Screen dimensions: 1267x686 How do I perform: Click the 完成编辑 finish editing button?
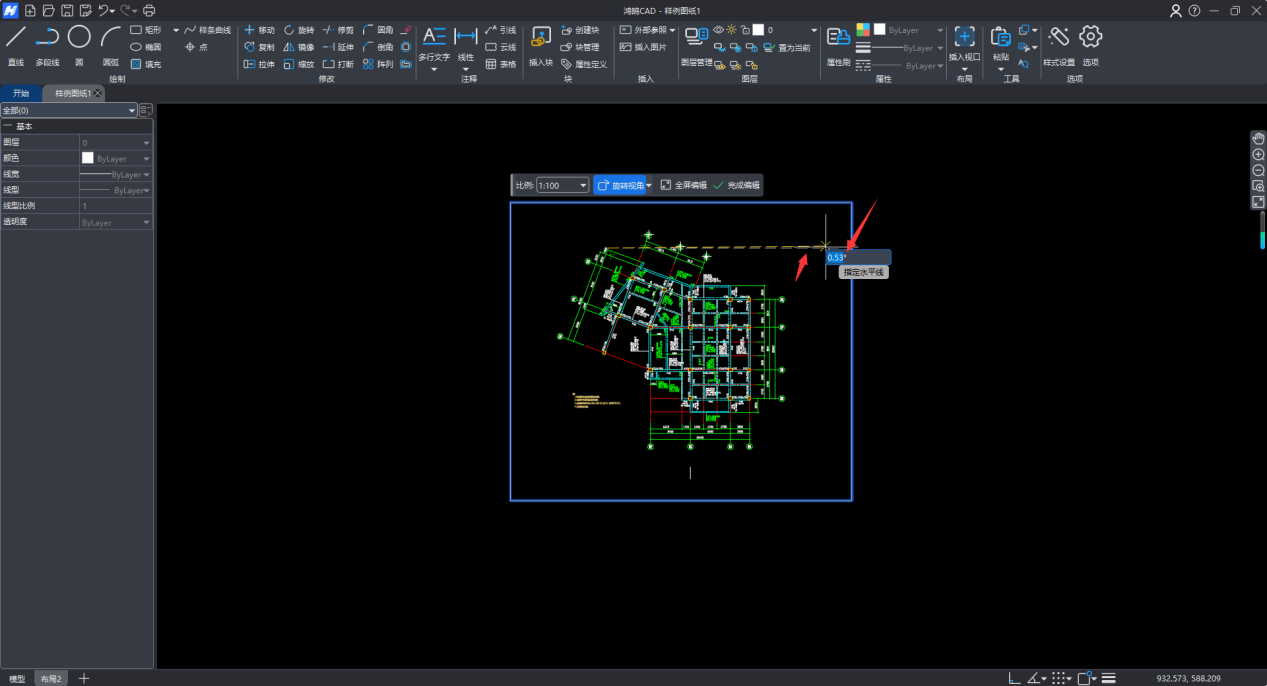[736, 185]
